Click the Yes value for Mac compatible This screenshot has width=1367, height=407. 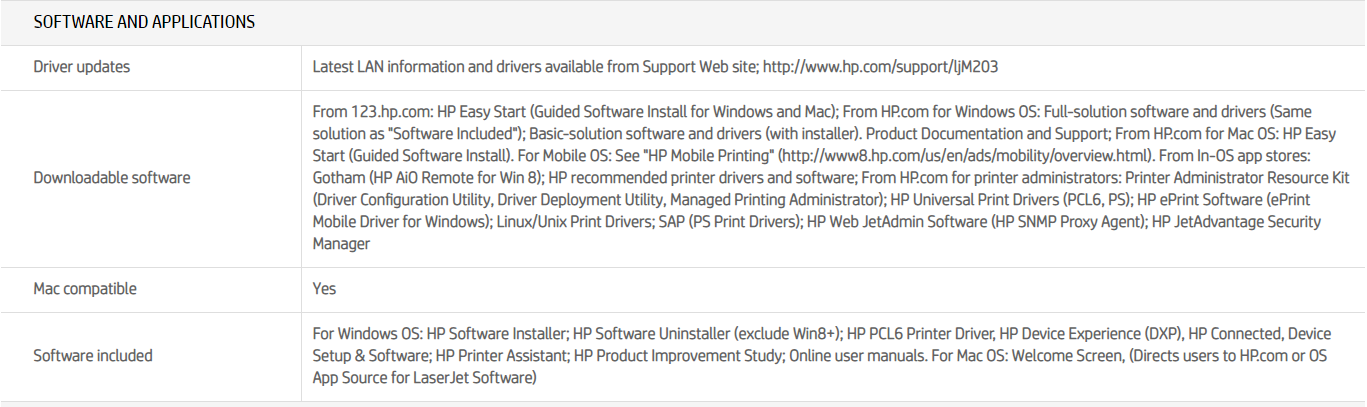(x=324, y=289)
